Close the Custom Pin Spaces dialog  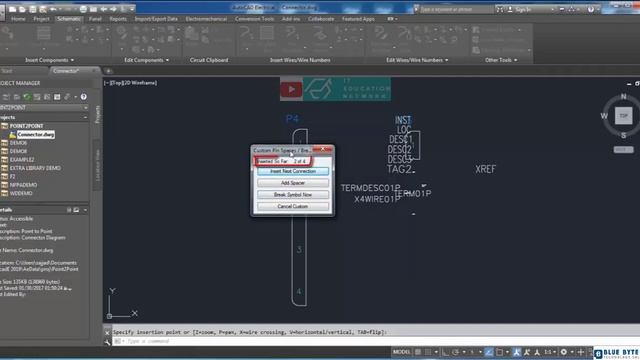tap(322, 149)
